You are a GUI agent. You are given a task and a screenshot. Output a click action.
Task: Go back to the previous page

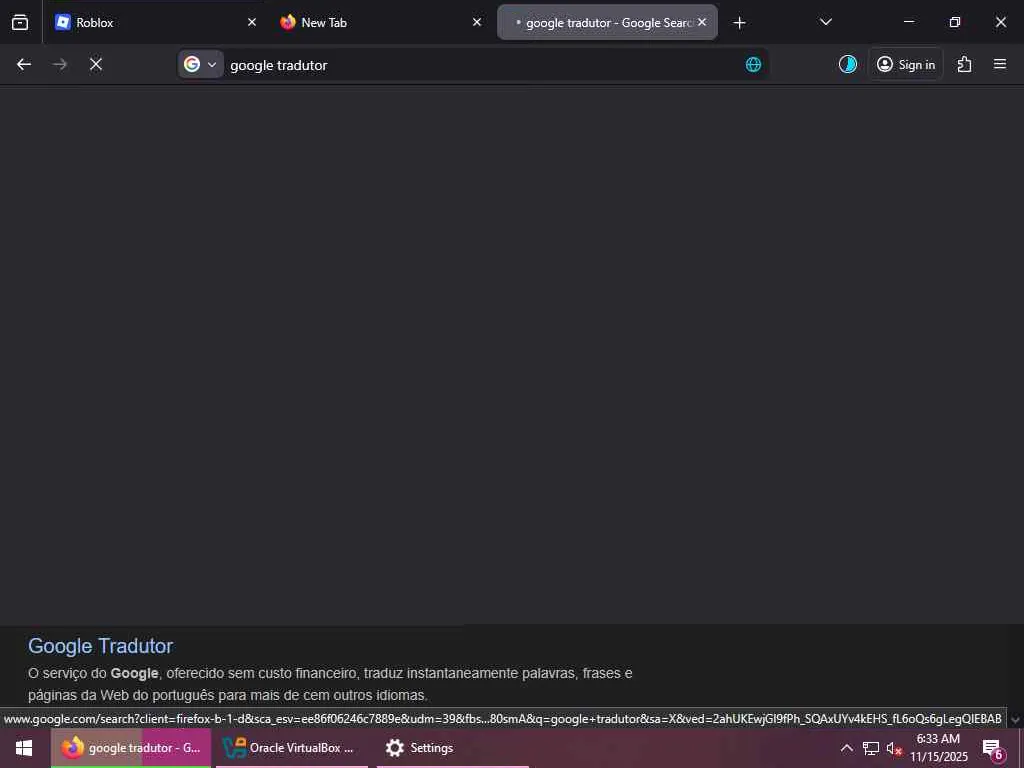[x=24, y=65]
